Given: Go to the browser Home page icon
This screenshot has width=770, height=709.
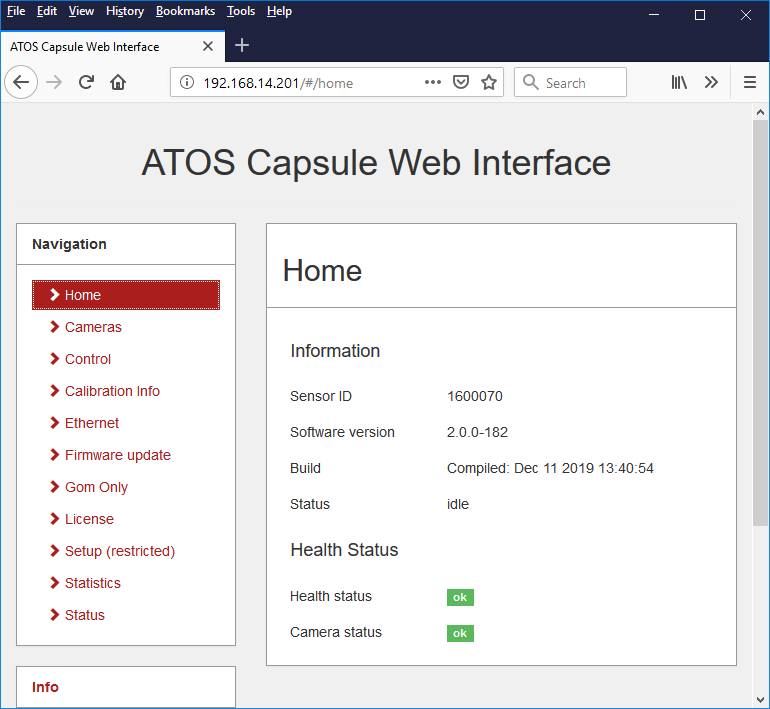Looking at the screenshot, I should pos(118,82).
